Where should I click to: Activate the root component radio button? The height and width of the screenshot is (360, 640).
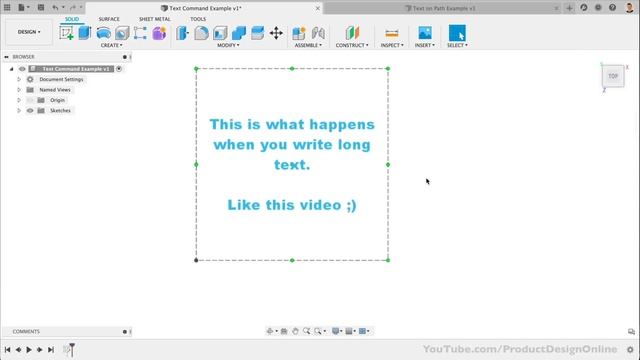click(119, 69)
